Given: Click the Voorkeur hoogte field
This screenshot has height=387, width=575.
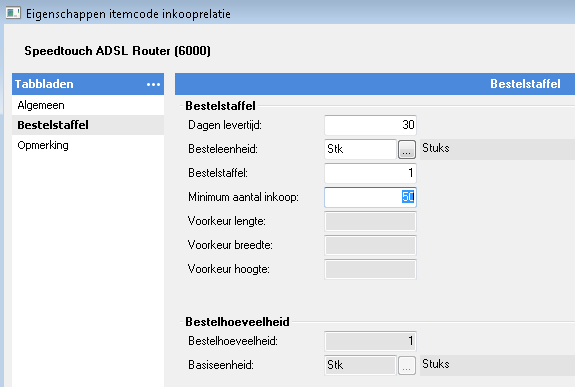Looking at the screenshot, I should click(x=370, y=269).
